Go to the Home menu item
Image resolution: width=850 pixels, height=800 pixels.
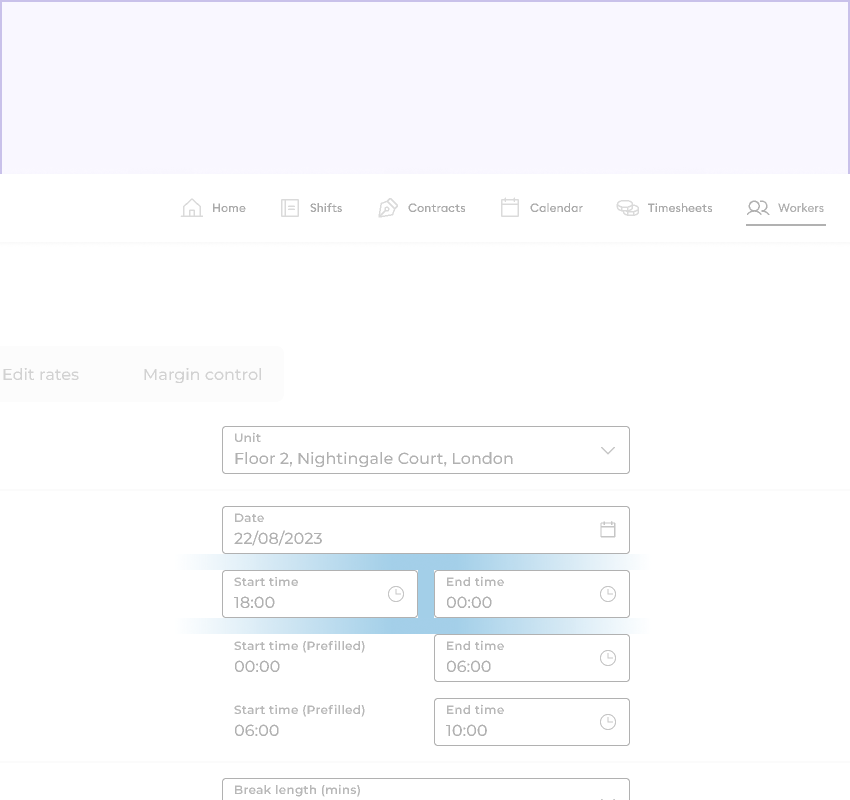click(214, 208)
